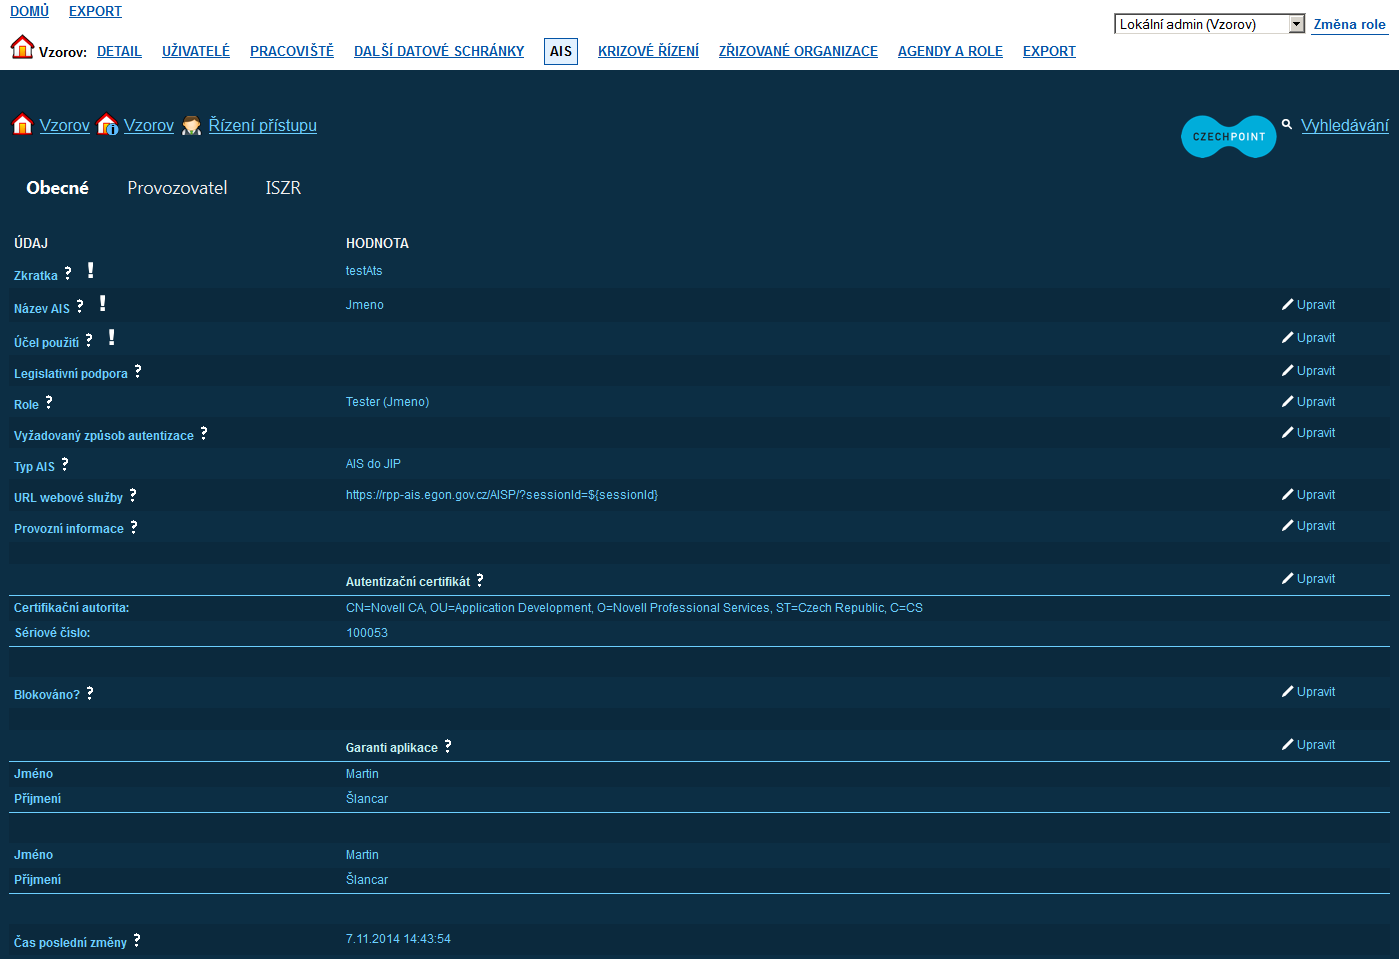Edit Role via Upravit
The height and width of the screenshot is (959, 1399).
click(x=1309, y=402)
